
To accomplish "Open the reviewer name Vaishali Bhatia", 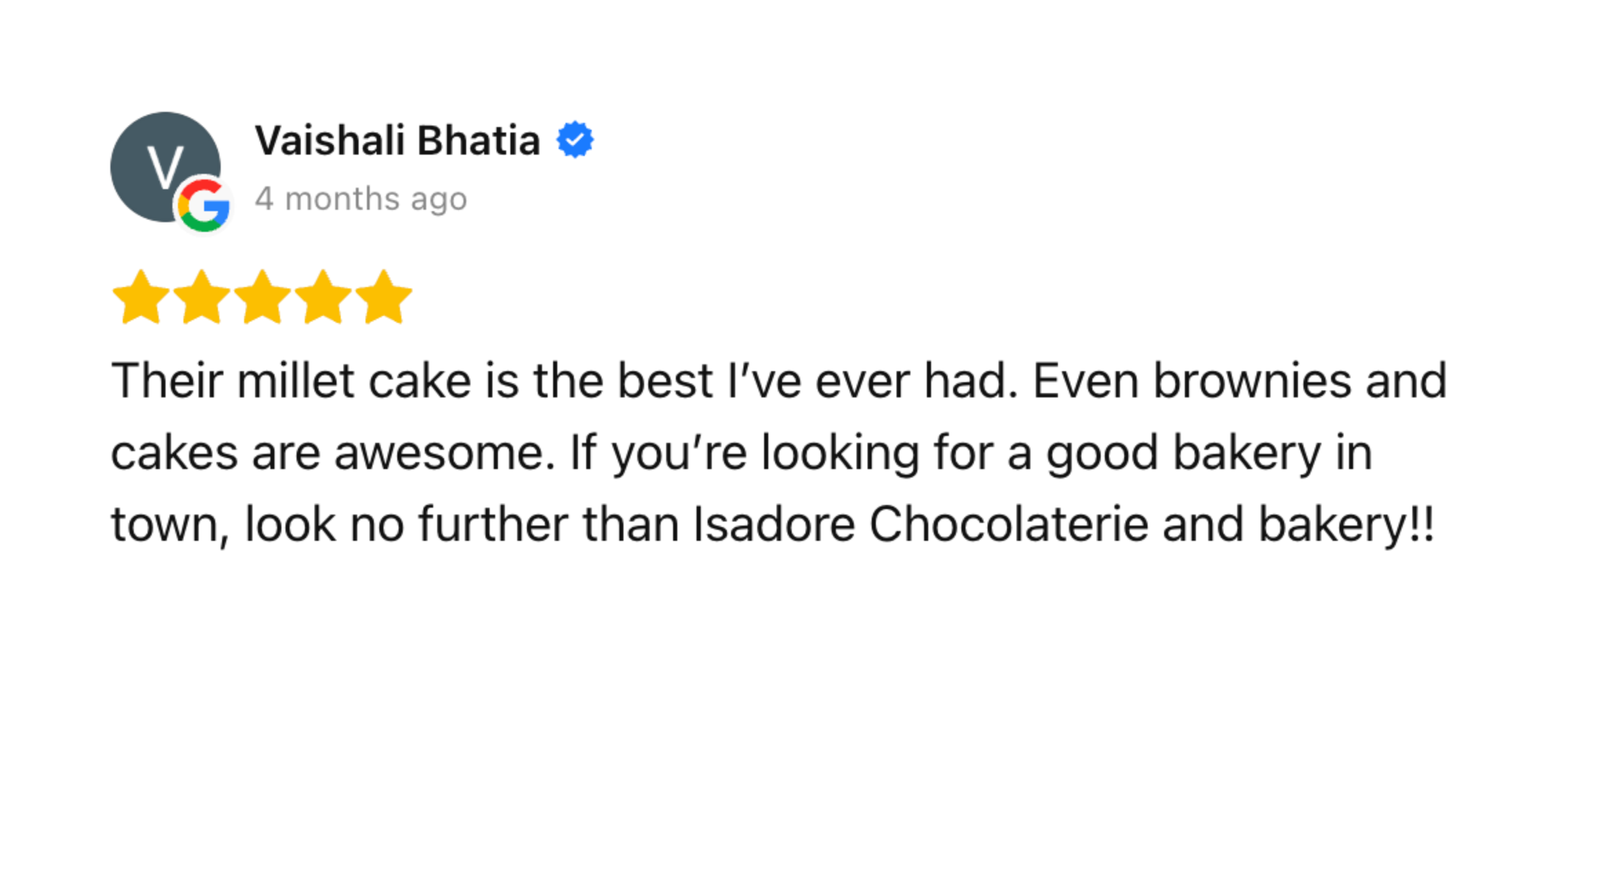I will click(x=397, y=140).
